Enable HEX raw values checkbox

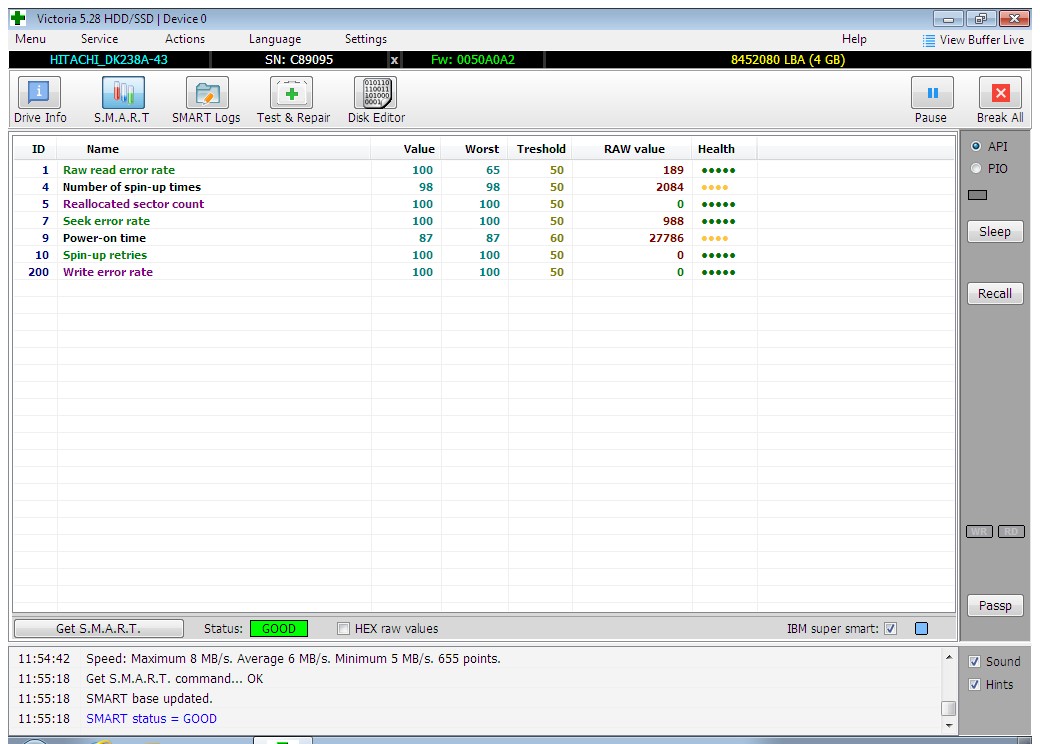click(x=343, y=629)
